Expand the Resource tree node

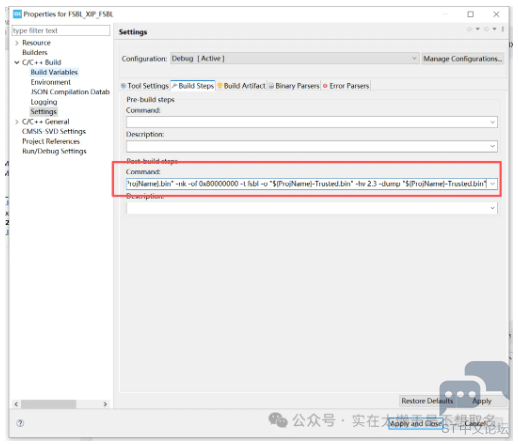tap(17, 43)
